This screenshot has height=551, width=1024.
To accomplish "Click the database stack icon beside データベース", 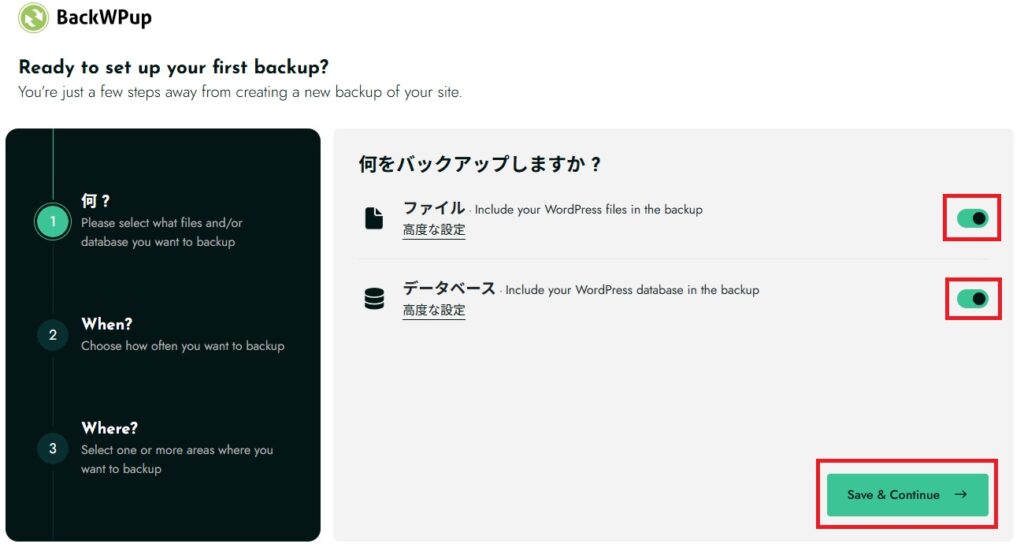I will (x=374, y=299).
